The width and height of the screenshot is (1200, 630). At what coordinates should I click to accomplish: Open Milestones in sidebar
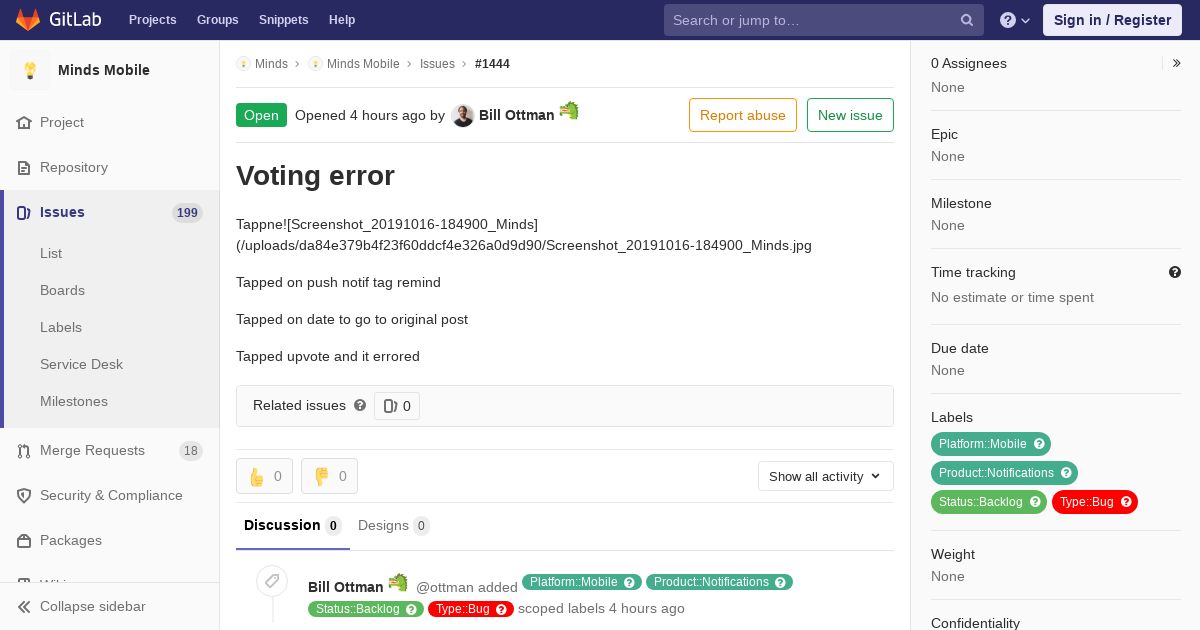pos(74,402)
